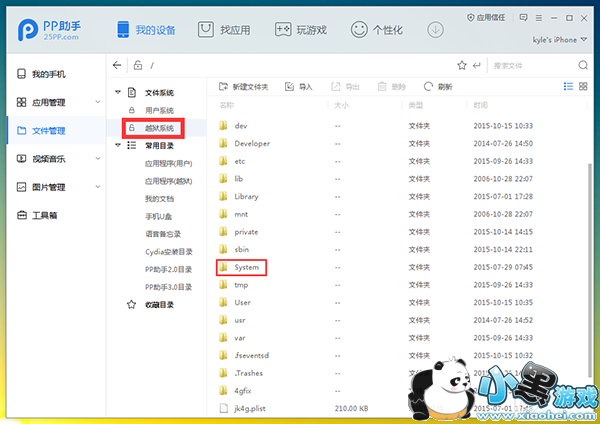Collapse the 常用目录 tree node
Image resolution: width=600 pixels, height=424 pixels.
pyautogui.click(x=118, y=145)
